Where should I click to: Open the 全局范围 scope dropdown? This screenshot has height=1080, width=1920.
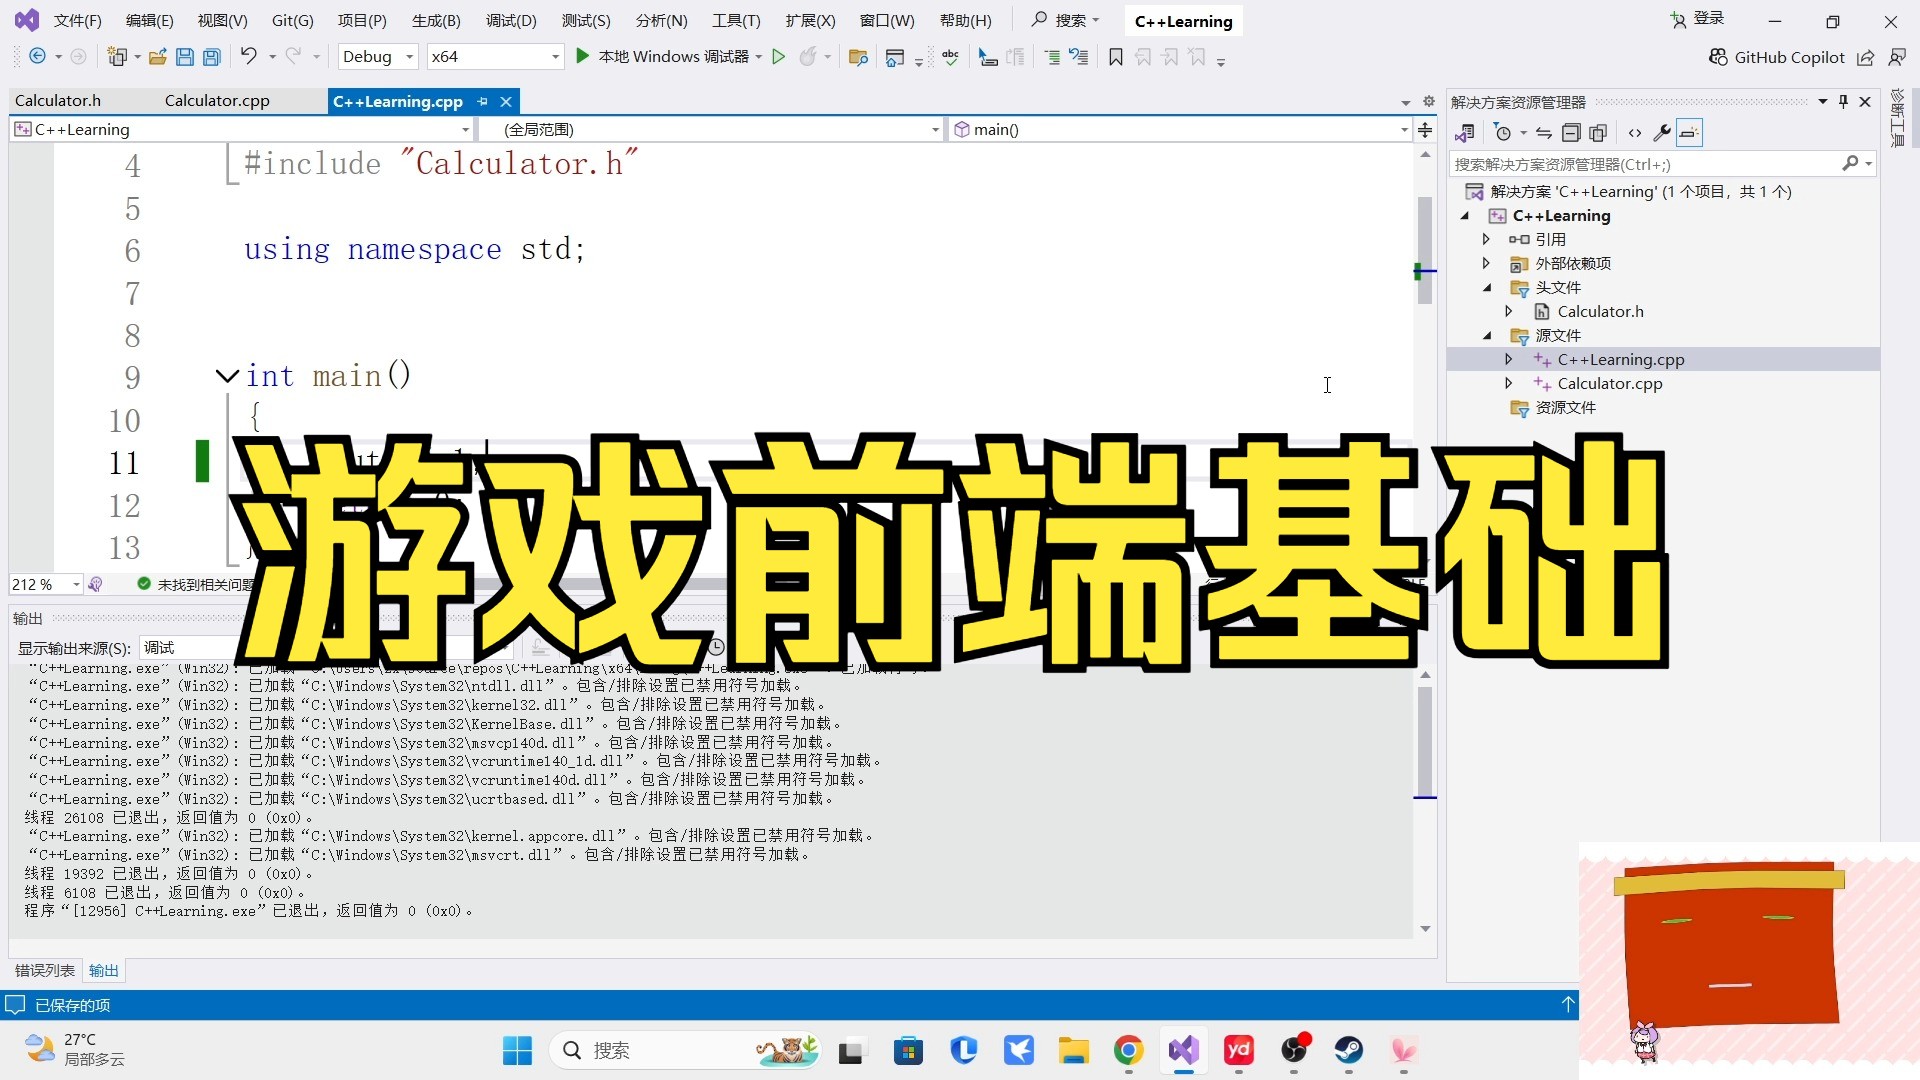tap(712, 130)
